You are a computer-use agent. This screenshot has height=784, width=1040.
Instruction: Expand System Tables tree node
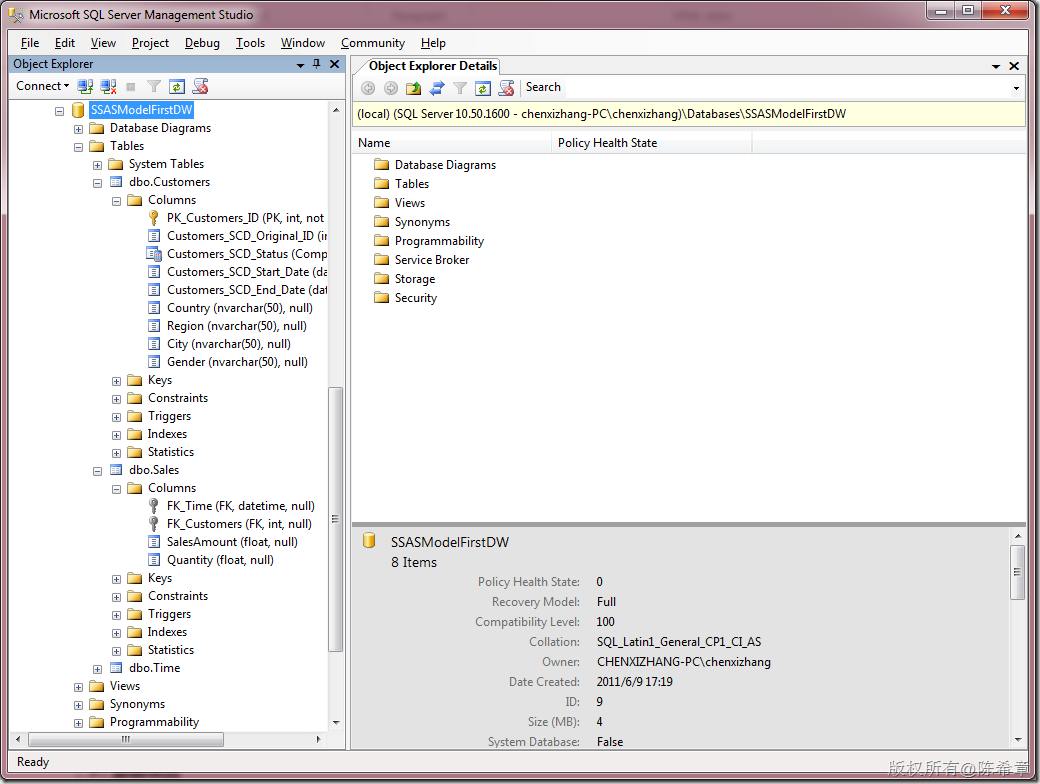point(98,164)
